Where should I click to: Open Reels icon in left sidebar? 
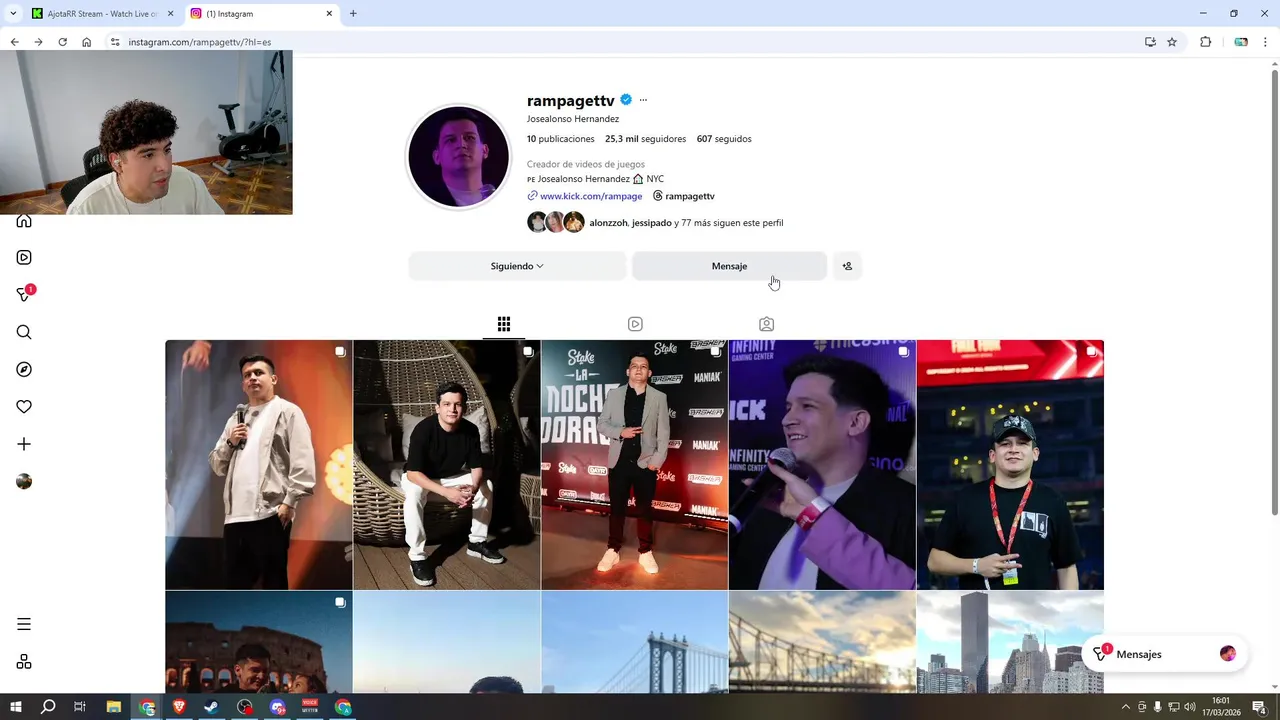click(24, 257)
